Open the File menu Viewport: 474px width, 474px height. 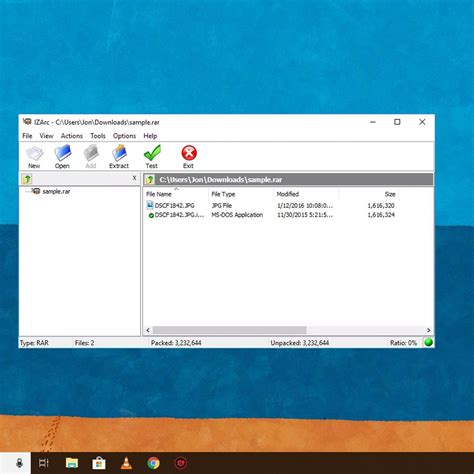point(27,136)
